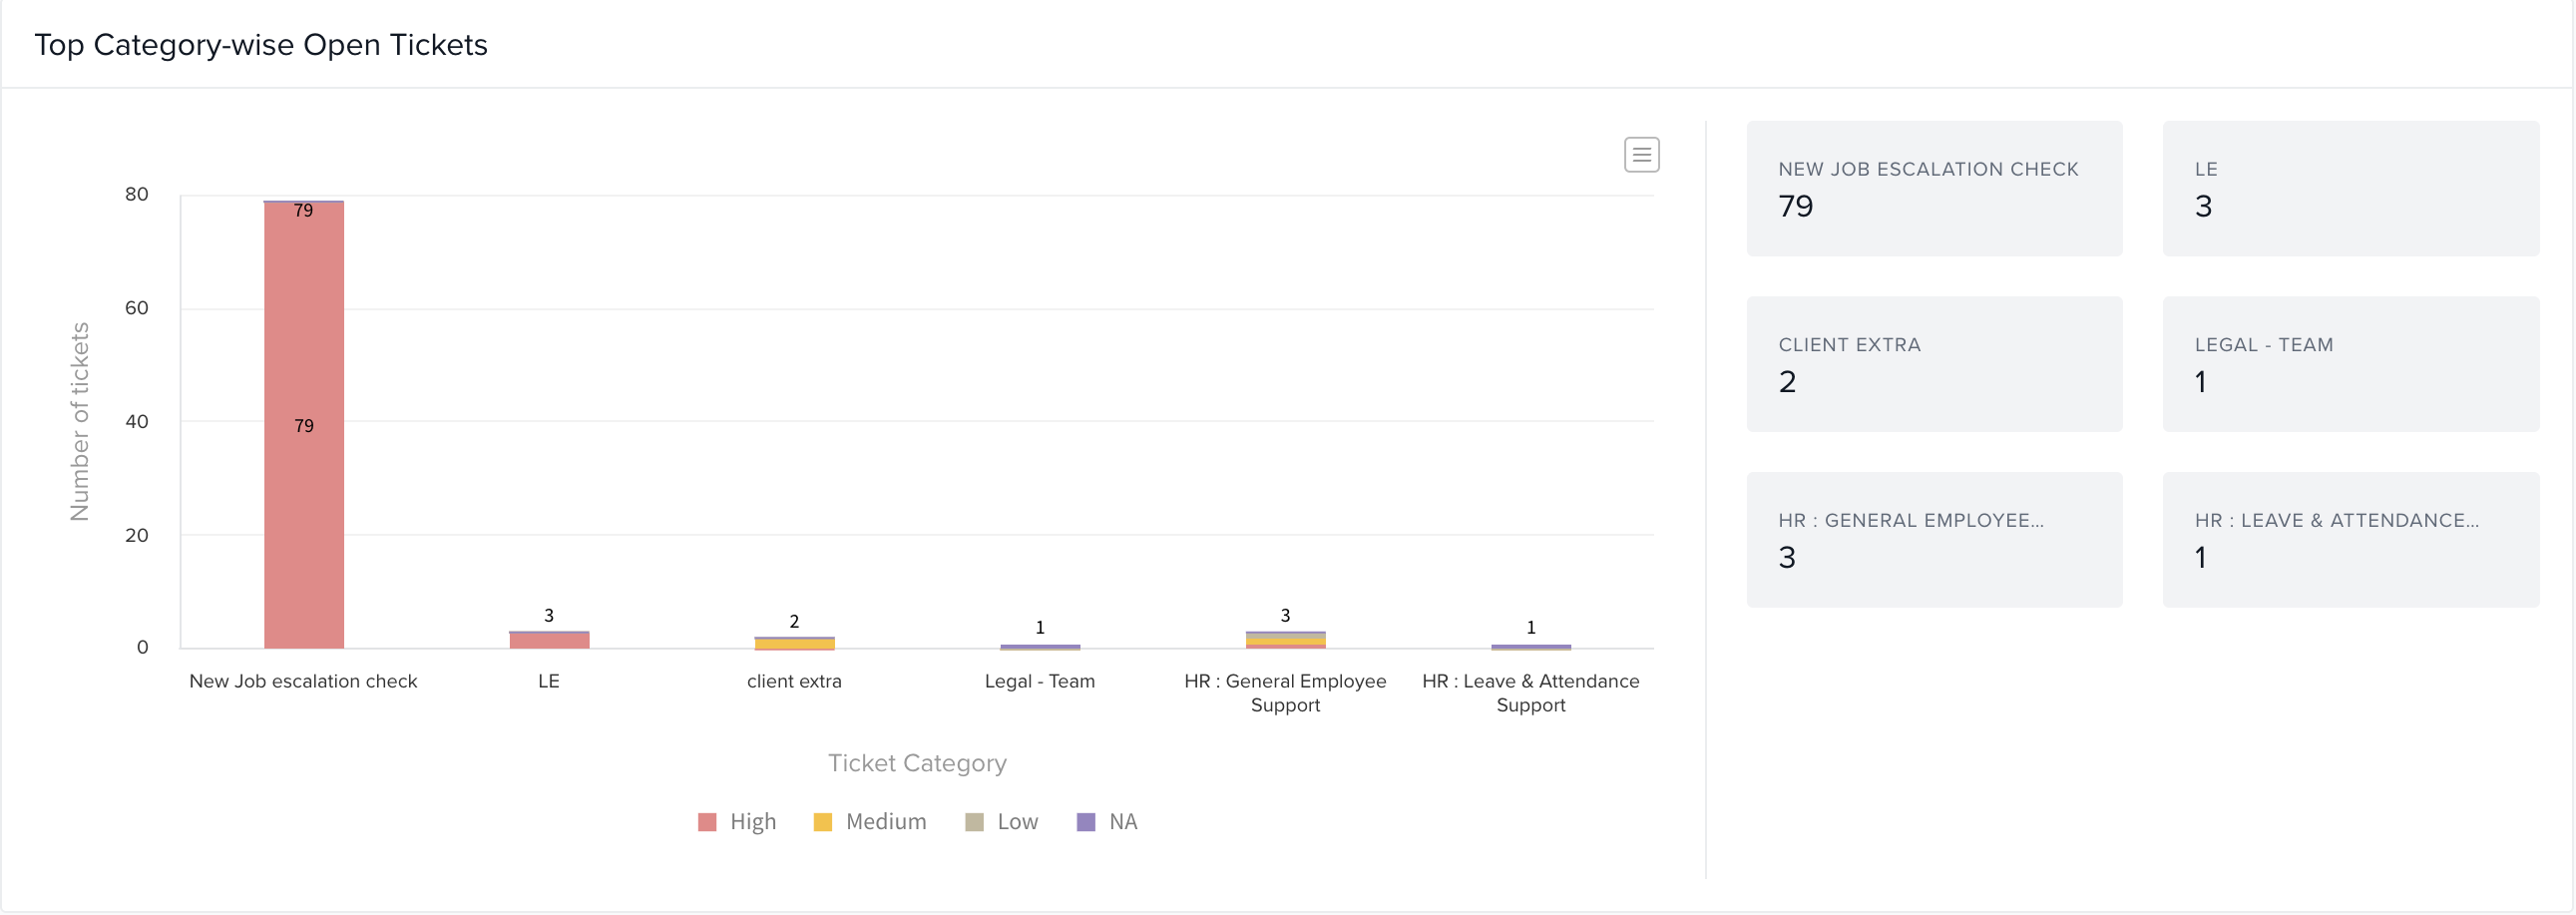Image resolution: width=2576 pixels, height=915 pixels.
Task: Click HR Leave & Attendance Support bar
Action: [x=1530, y=647]
